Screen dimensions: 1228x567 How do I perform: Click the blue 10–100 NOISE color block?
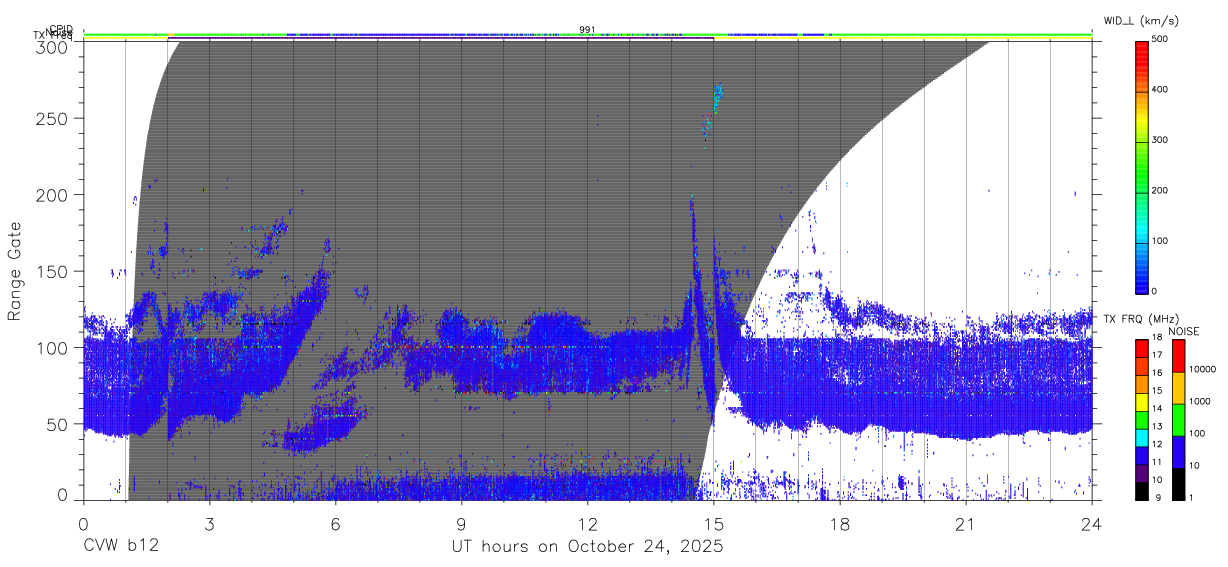[1178, 452]
